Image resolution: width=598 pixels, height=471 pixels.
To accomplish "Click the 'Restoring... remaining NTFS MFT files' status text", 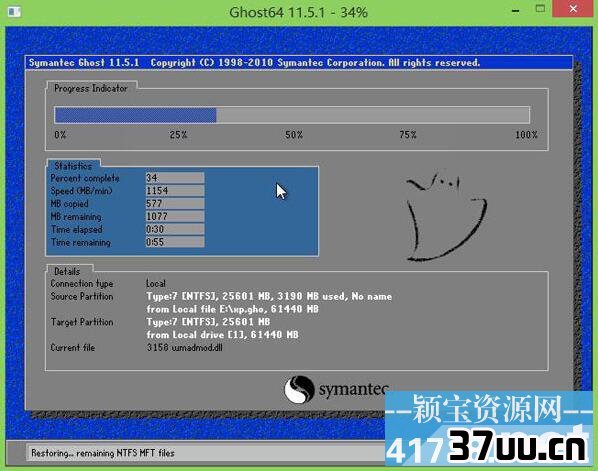I will [103, 453].
